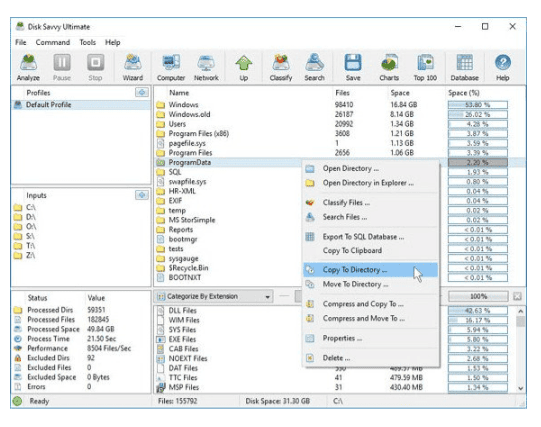Image resolution: width=541 pixels, height=427 pixels.
Task: Click the Search toolbar icon
Action: [314, 68]
